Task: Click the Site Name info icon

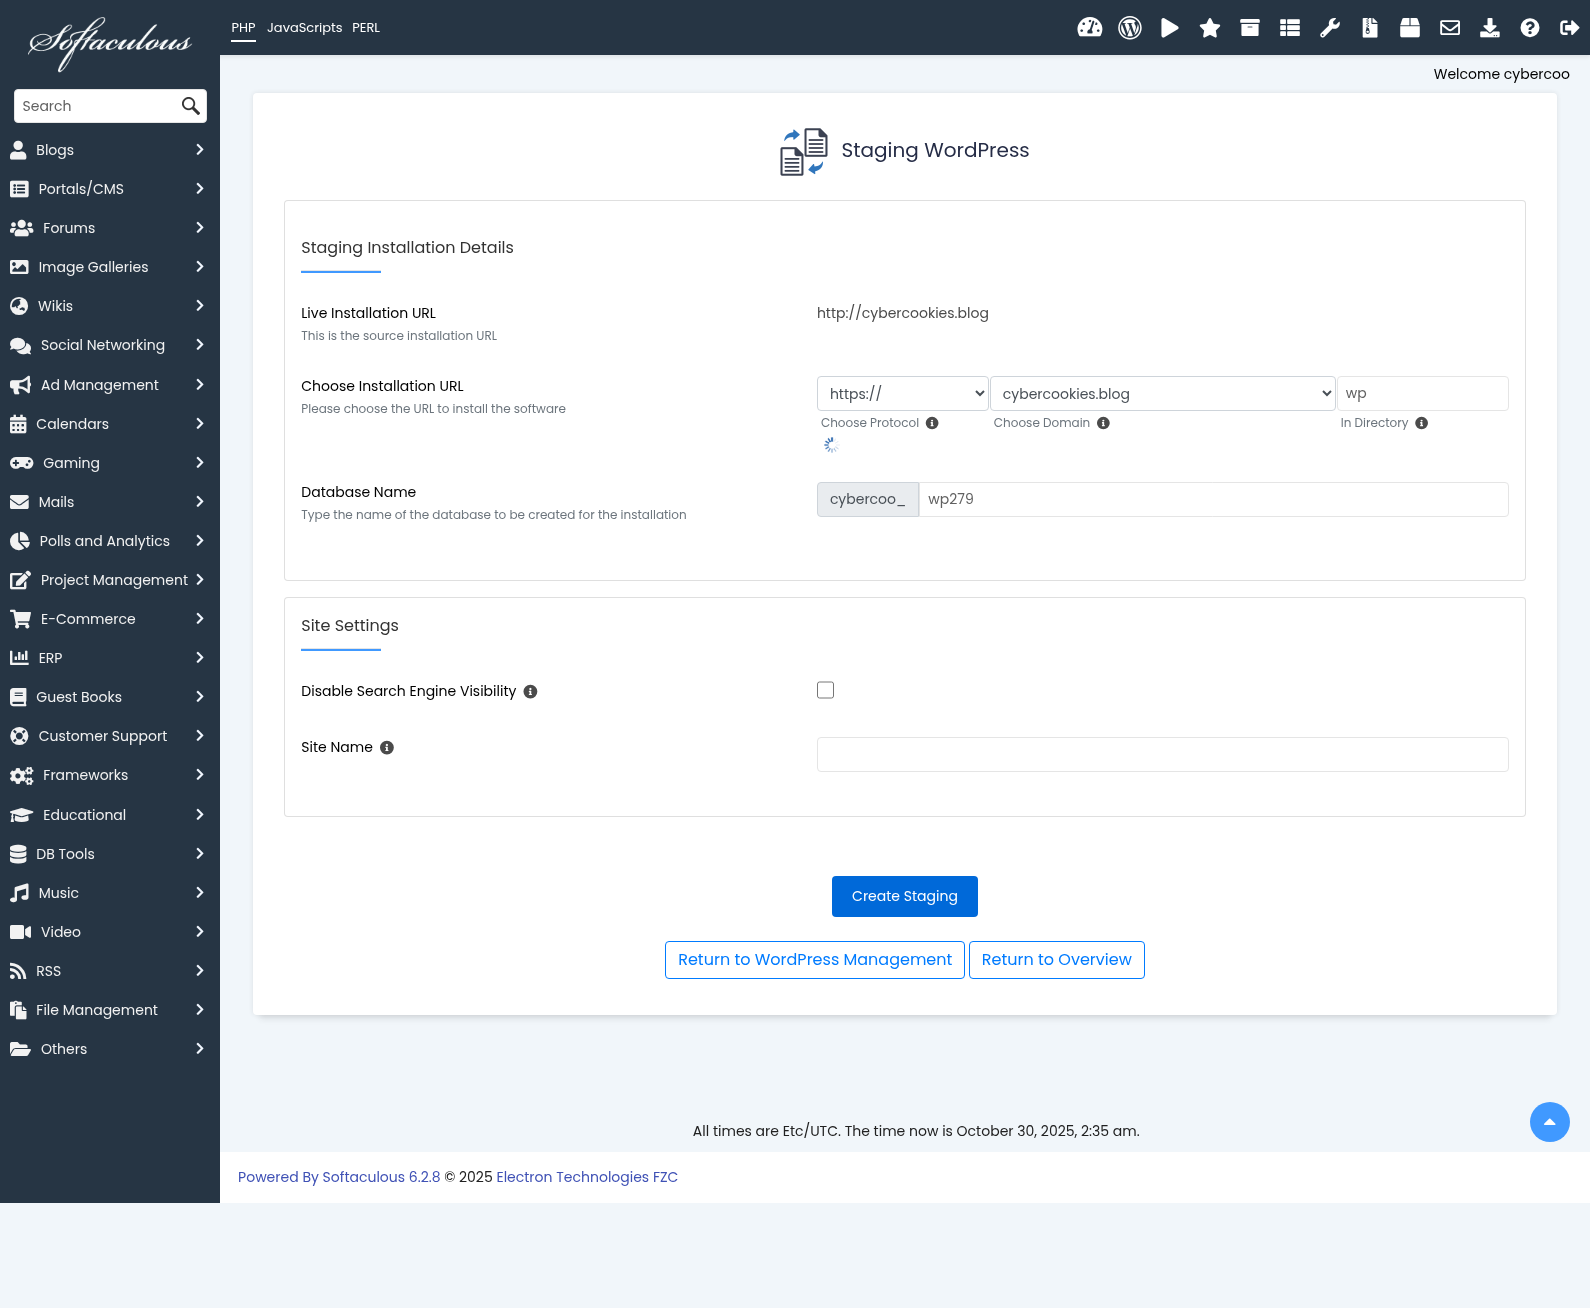Action: [387, 748]
